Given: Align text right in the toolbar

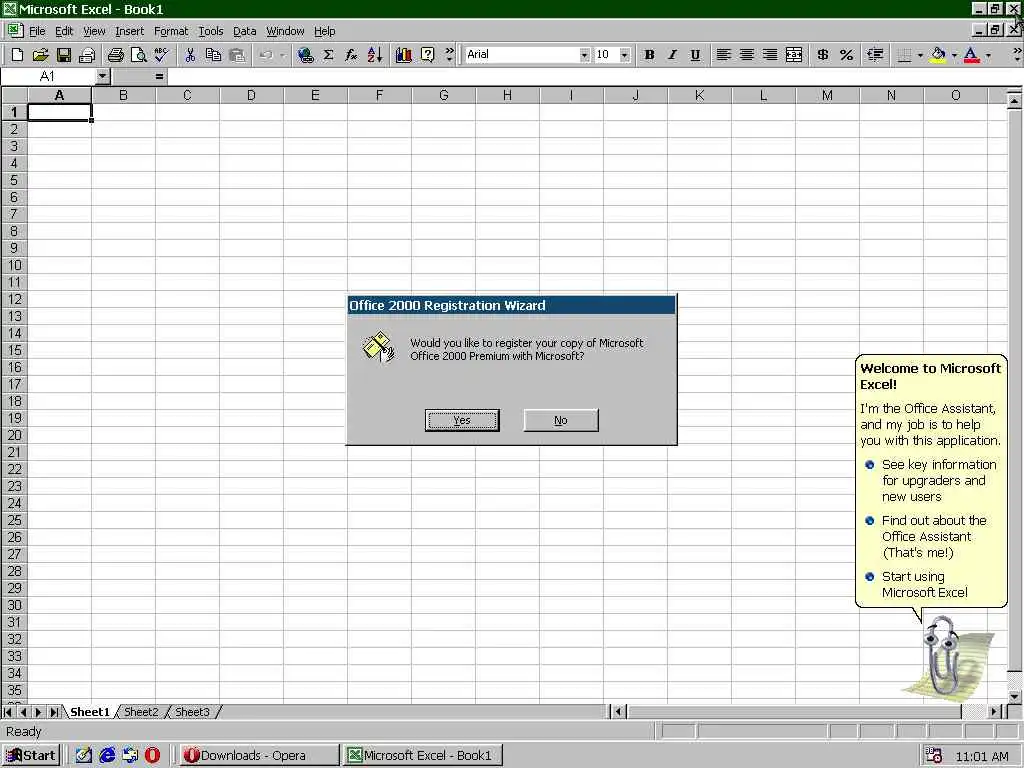Looking at the screenshot, I should point(771,55).
